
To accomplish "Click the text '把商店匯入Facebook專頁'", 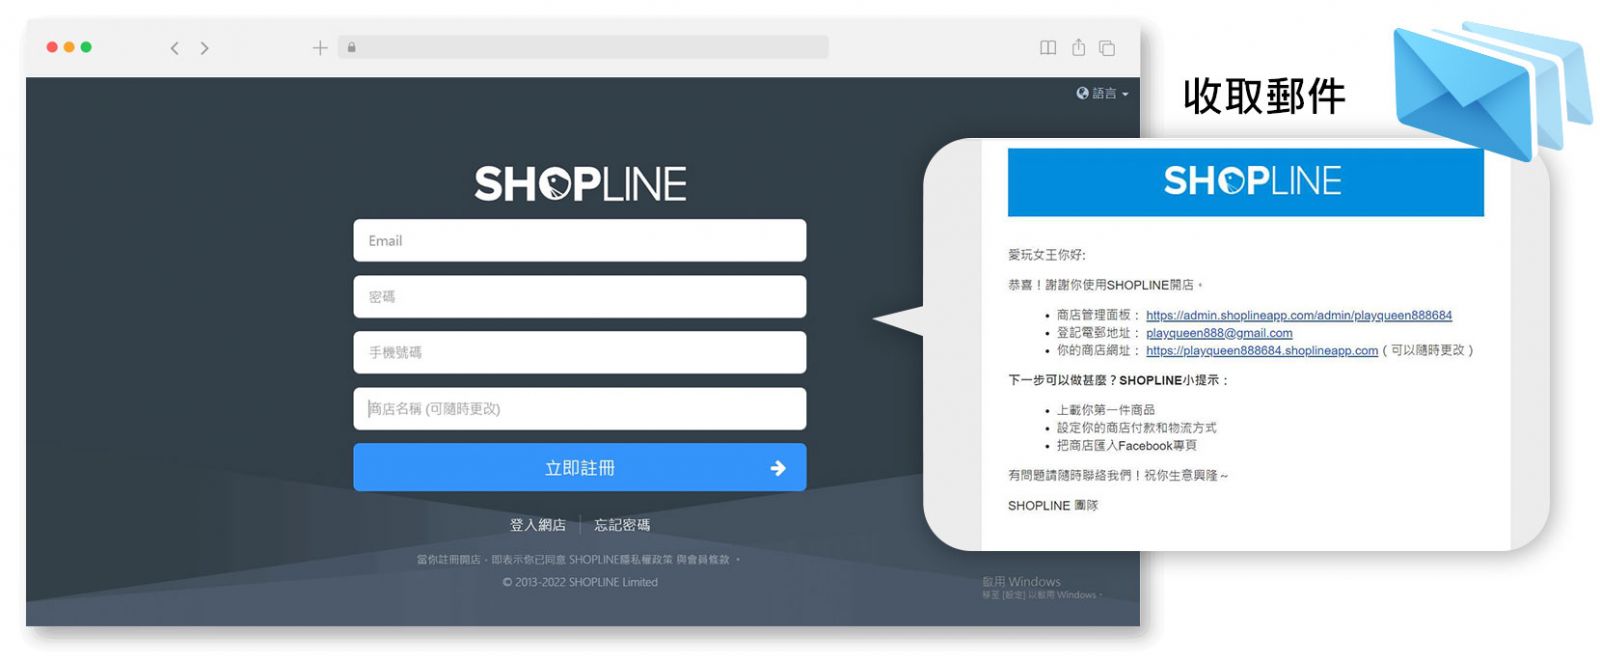I will click(x=1127, y=446).
